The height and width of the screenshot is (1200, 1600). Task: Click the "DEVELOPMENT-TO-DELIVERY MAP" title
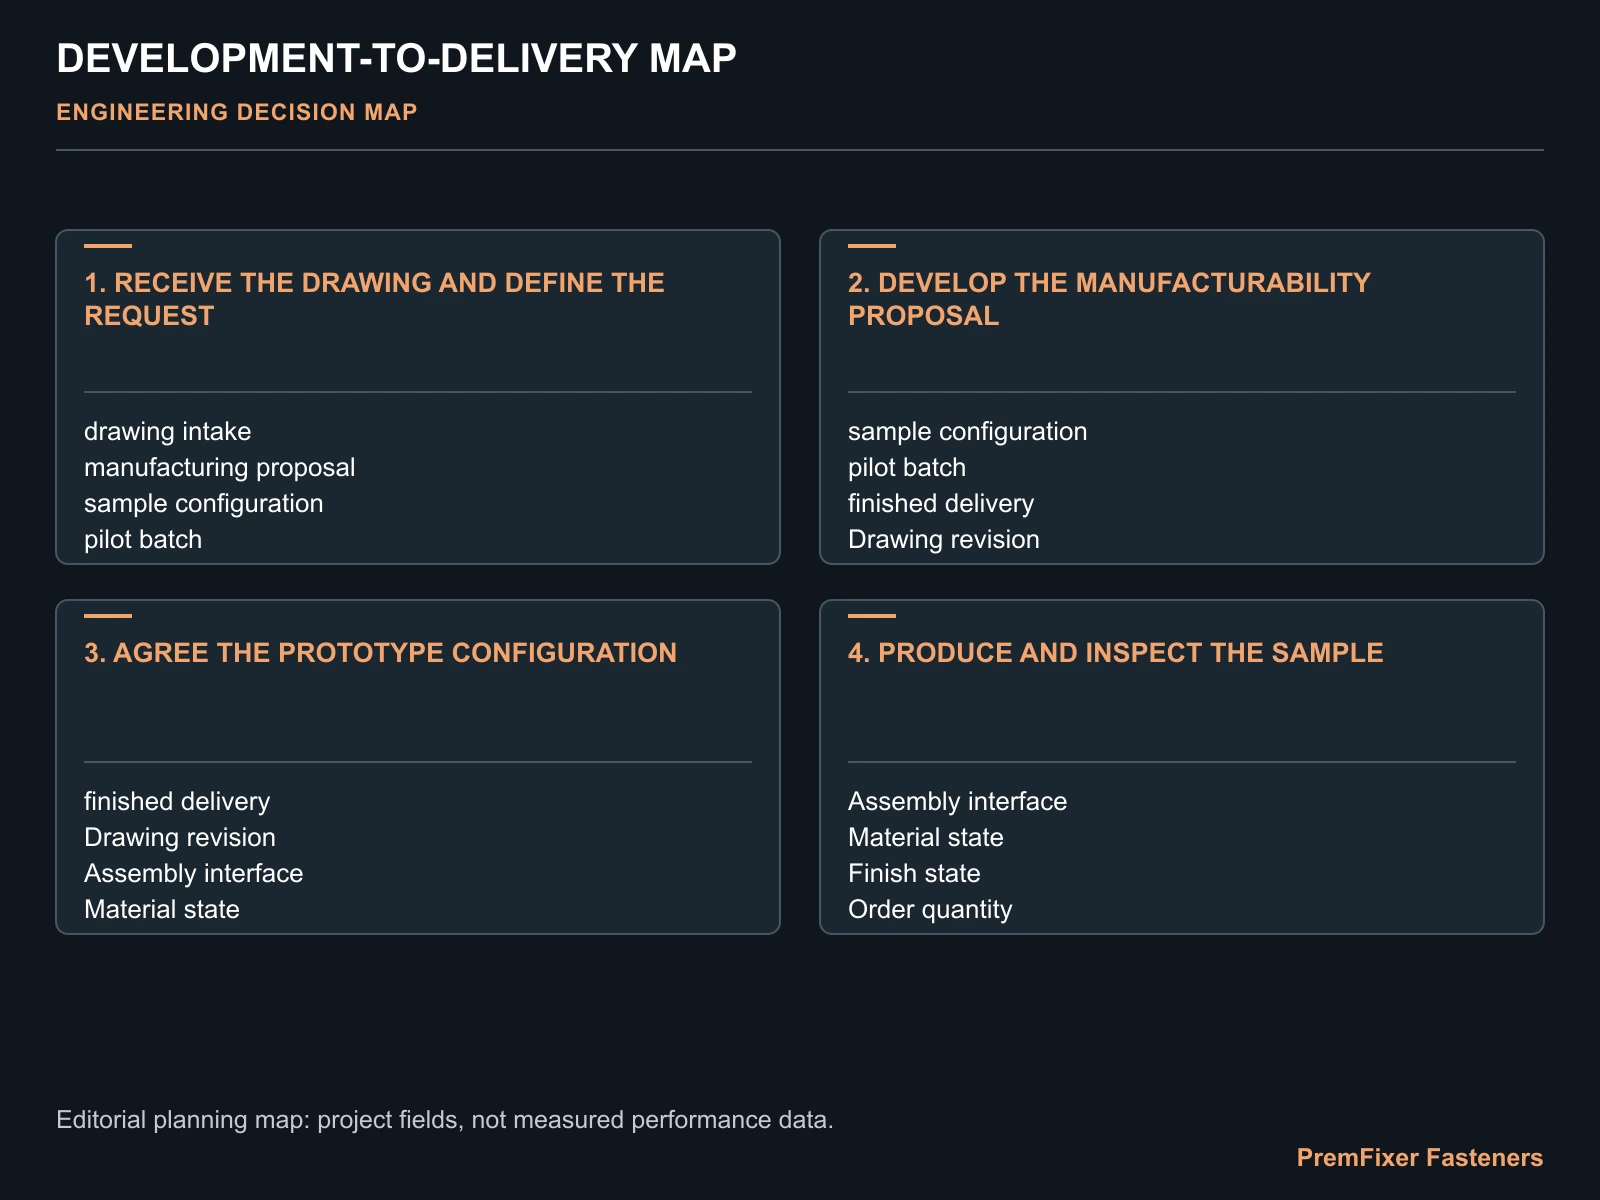[x=396, y=59]
